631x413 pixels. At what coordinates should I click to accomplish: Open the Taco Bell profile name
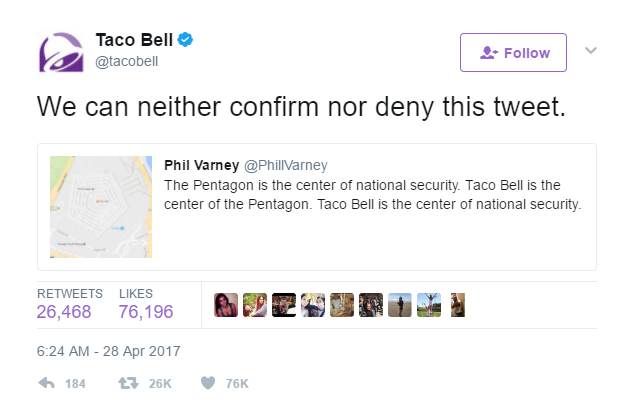[x=134, y=40]
